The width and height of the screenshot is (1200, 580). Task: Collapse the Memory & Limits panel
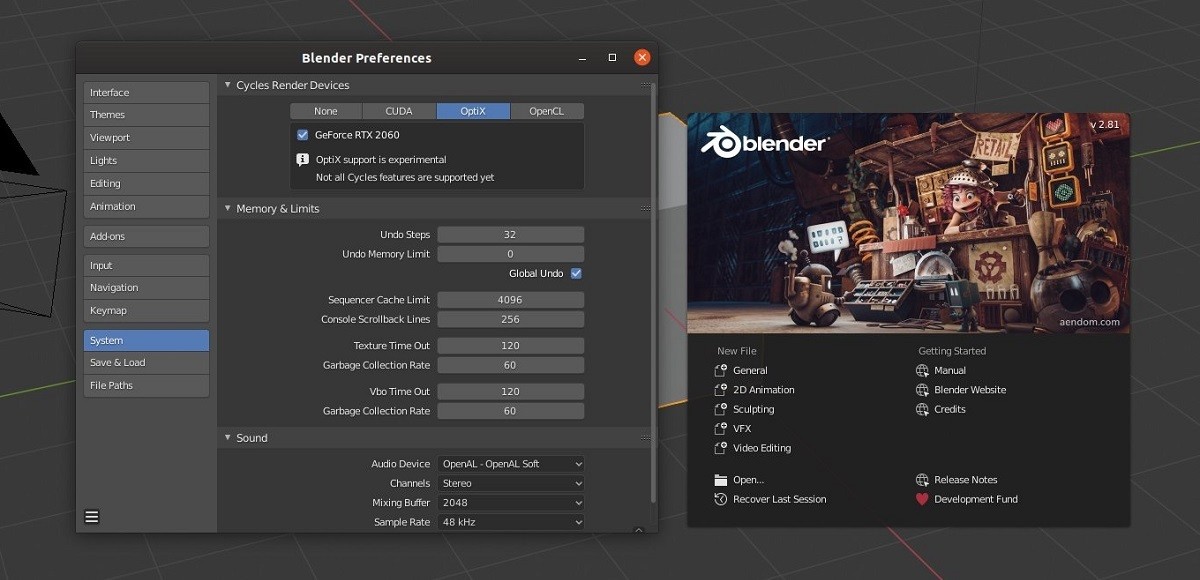pyautogui.click(x=227, y=208)
